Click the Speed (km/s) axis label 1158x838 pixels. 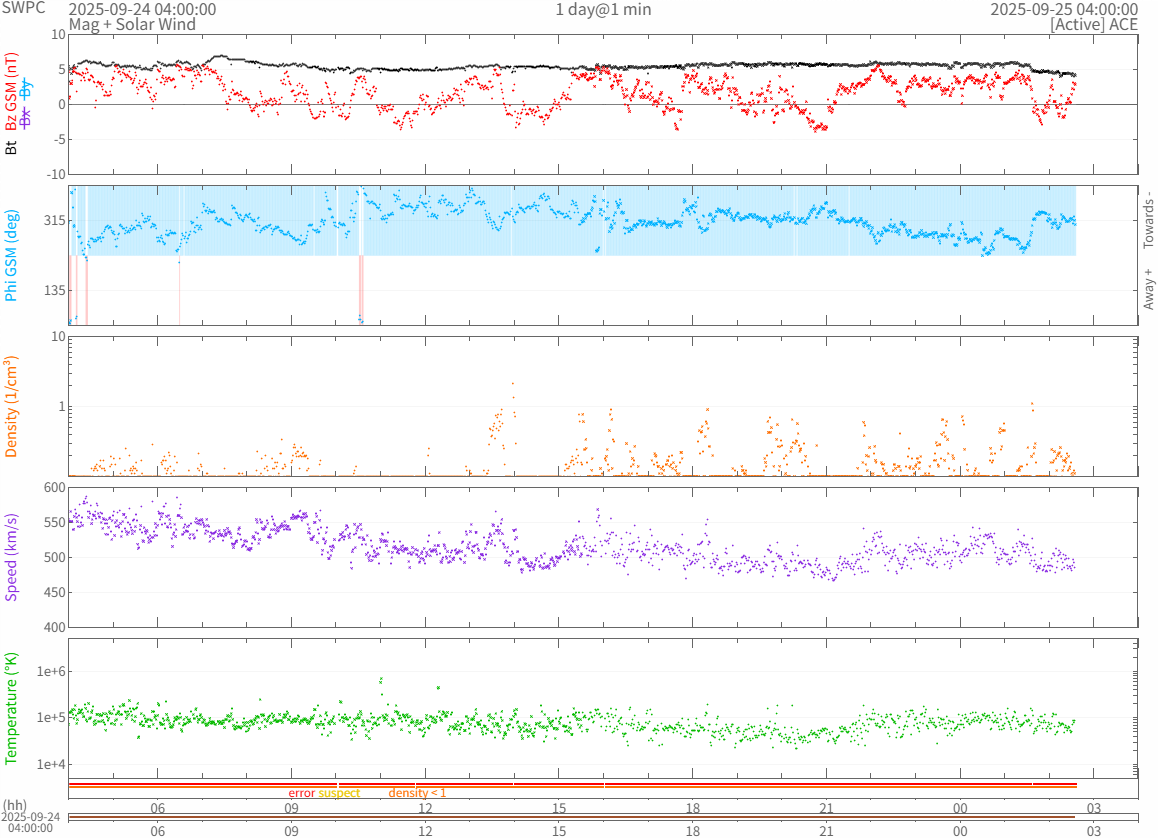coord(12,557)
